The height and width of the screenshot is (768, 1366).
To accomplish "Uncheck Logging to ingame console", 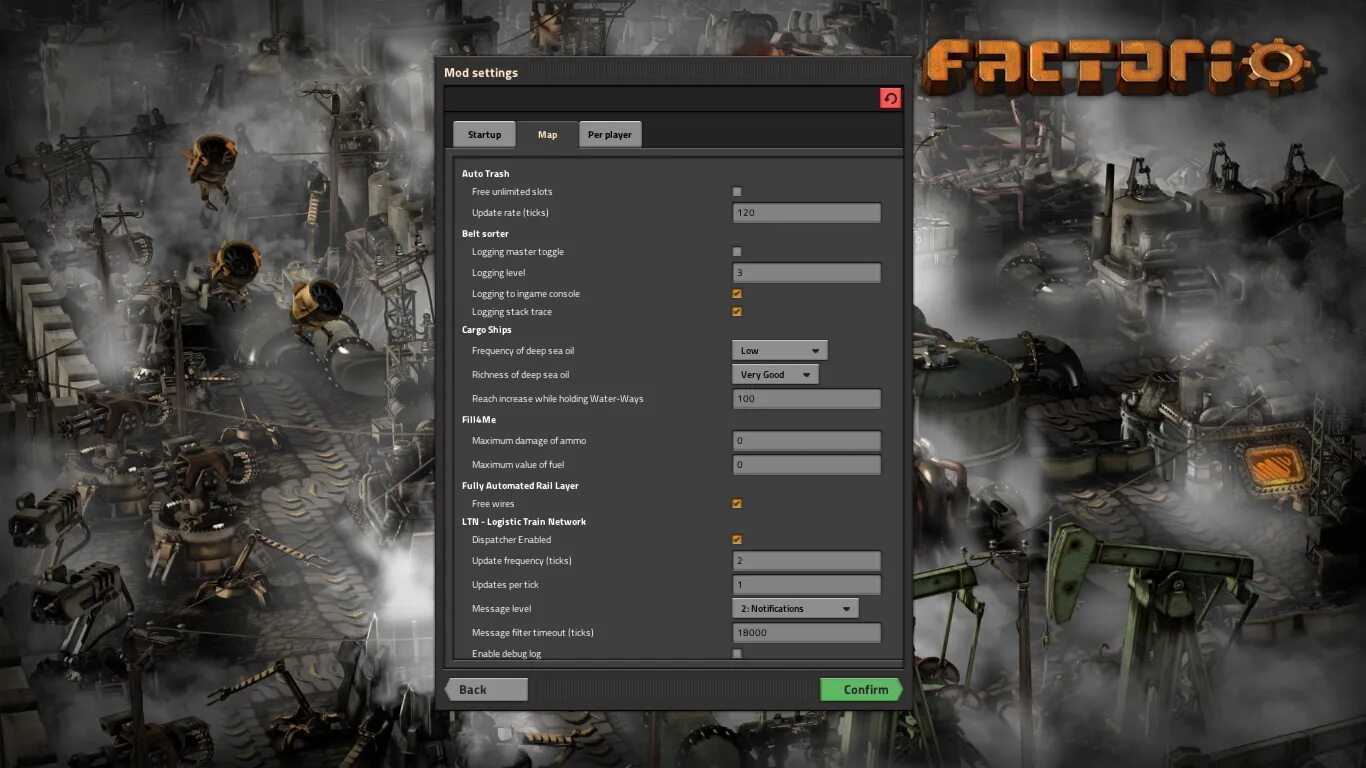I will [737, 294].
